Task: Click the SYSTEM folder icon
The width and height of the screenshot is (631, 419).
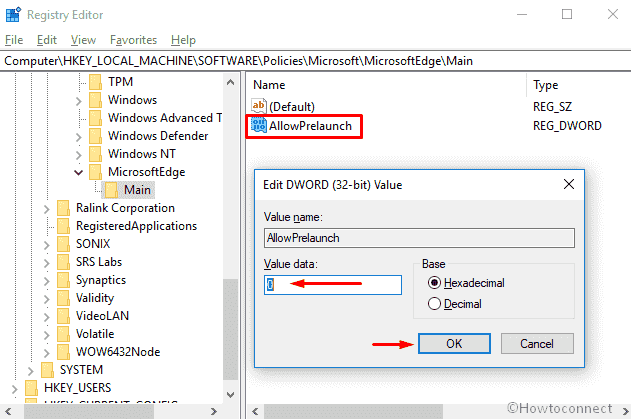Action: [47, 370]
